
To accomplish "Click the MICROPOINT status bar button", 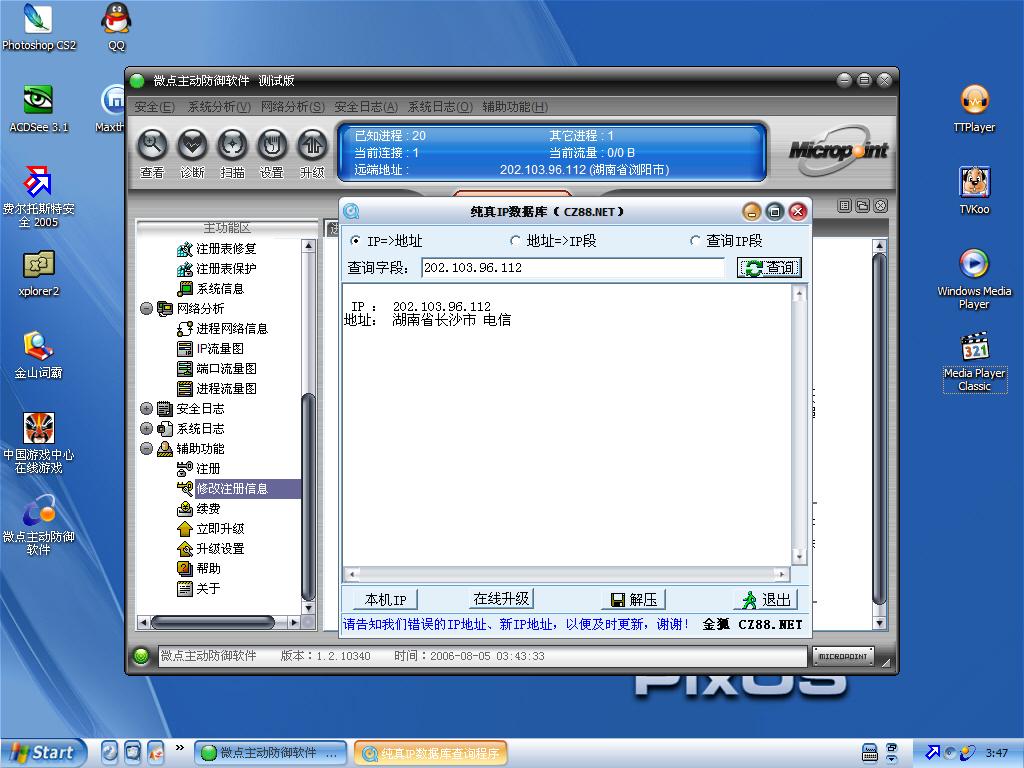I will pos(843,656).
